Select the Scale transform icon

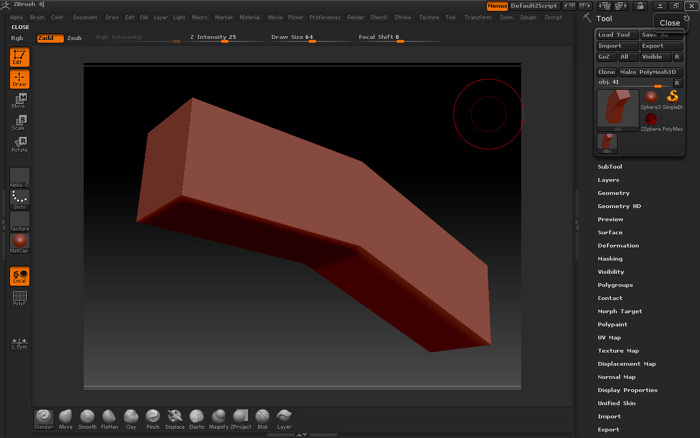coord(18,123)
